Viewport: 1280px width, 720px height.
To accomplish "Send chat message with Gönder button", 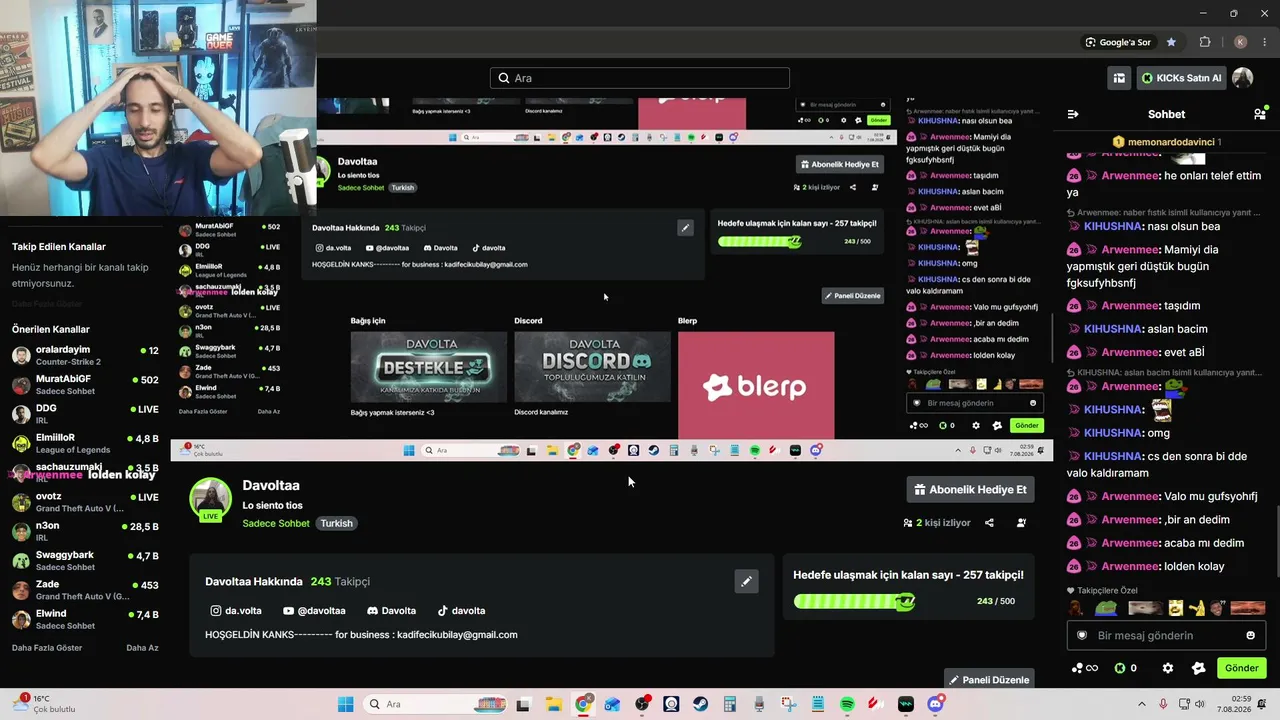I will (1241, 668).
